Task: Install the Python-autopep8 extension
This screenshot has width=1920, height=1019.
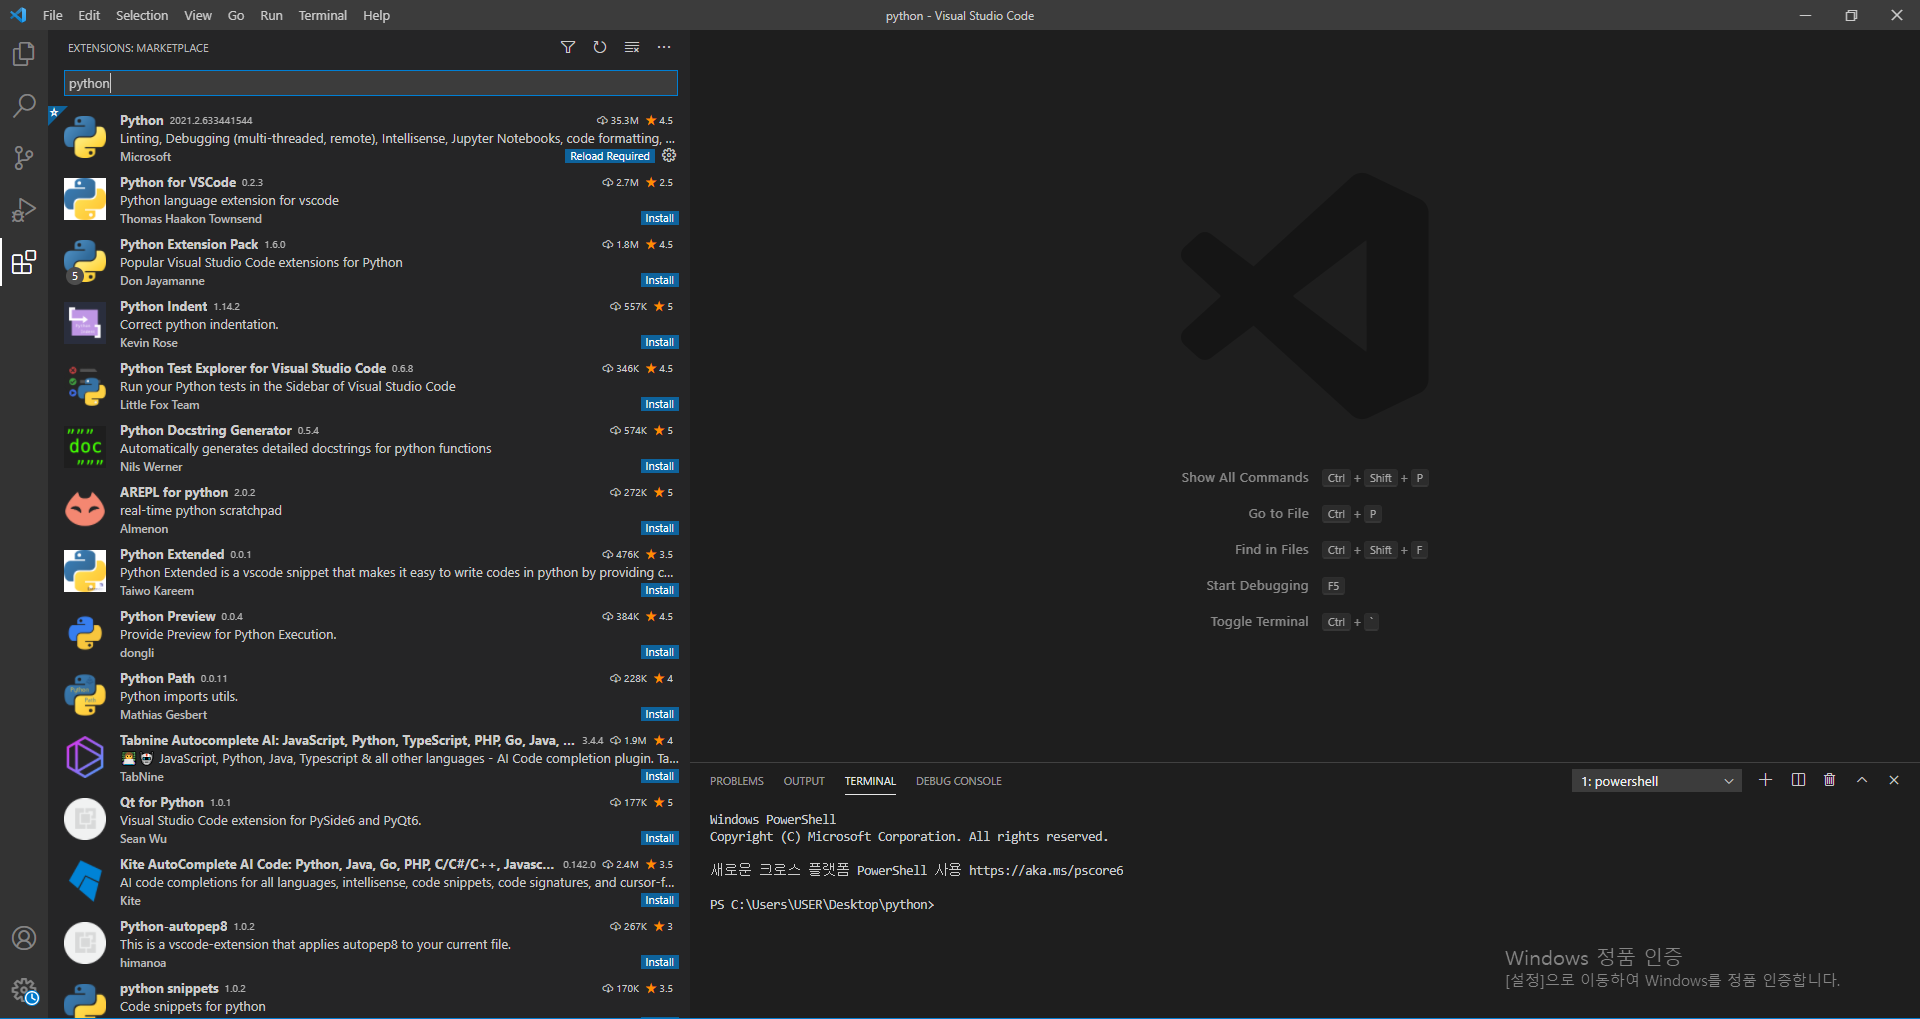Action: point(659,962)
